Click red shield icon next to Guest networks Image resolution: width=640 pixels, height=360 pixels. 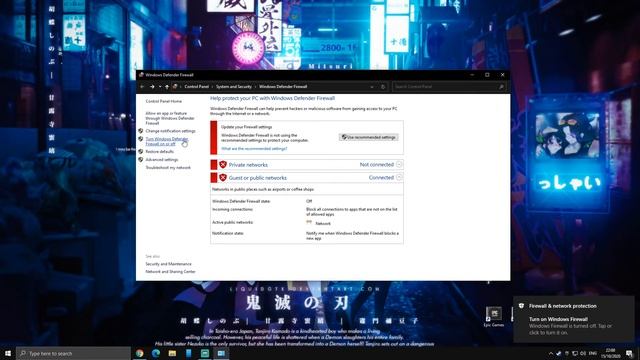click(x=223, y=178)
